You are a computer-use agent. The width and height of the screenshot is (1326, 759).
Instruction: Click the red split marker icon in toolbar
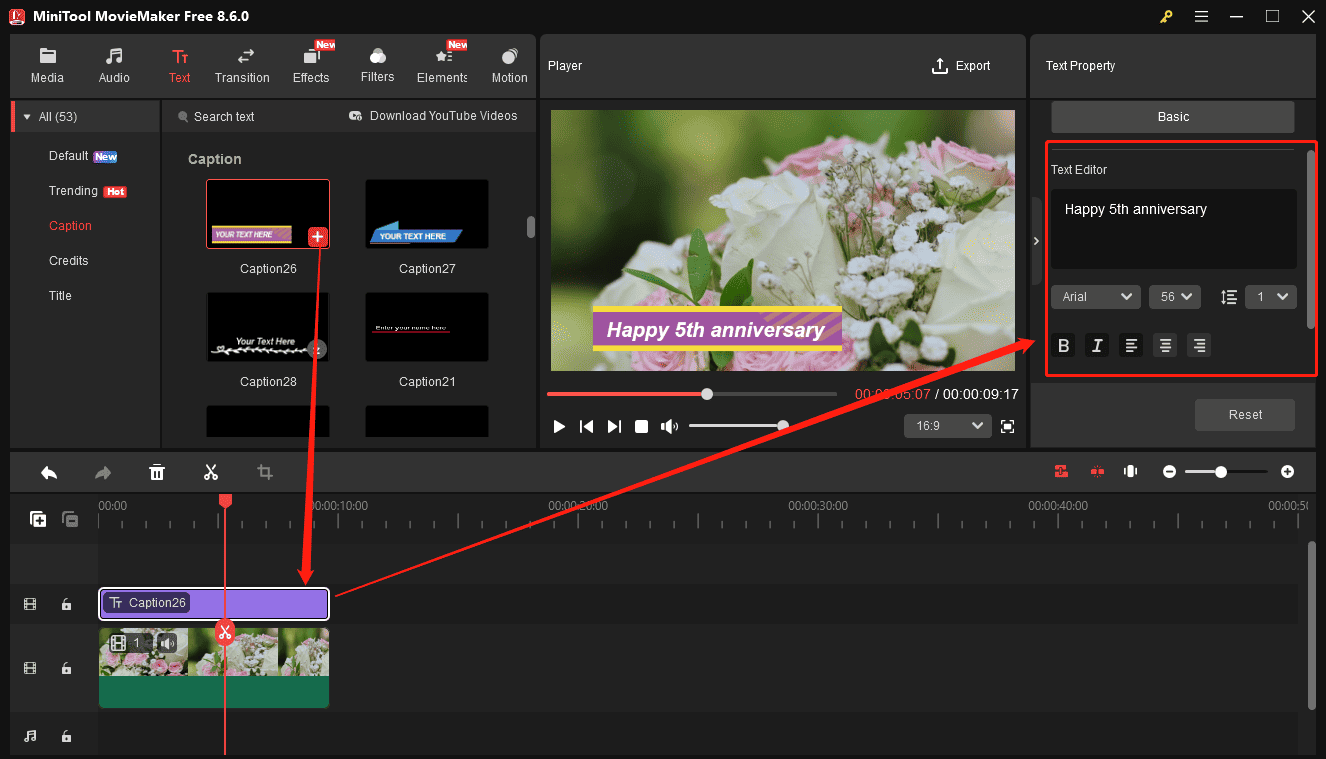coord(1097,471)
